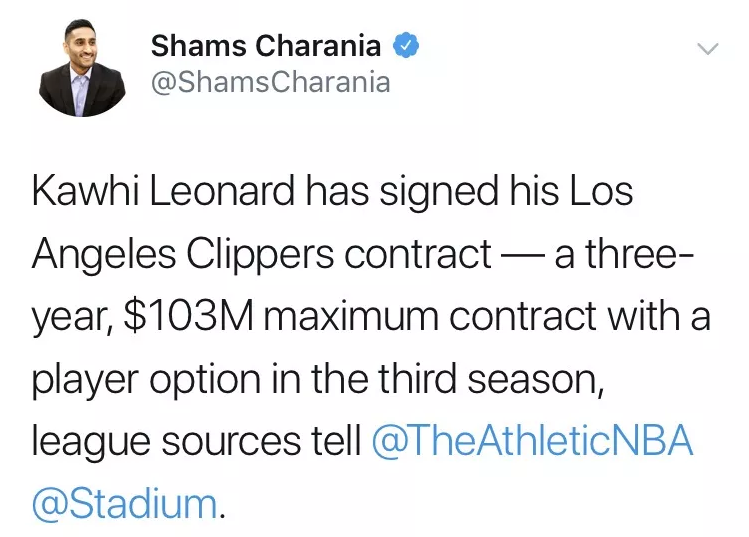Open the Shams Charania display name
749x537 pixels.
(x=266, y=46)
